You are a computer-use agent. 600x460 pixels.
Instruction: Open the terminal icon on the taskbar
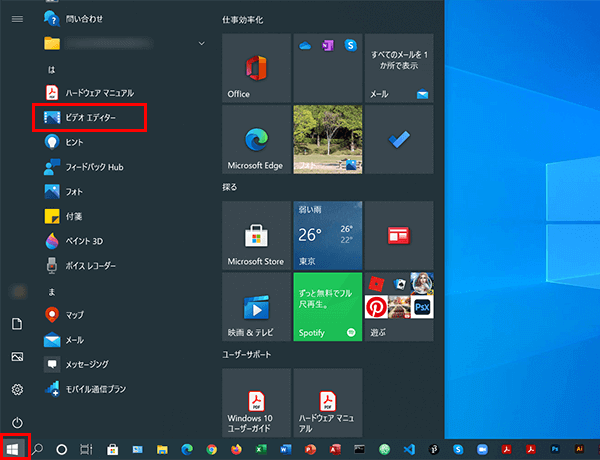point(359,449)
